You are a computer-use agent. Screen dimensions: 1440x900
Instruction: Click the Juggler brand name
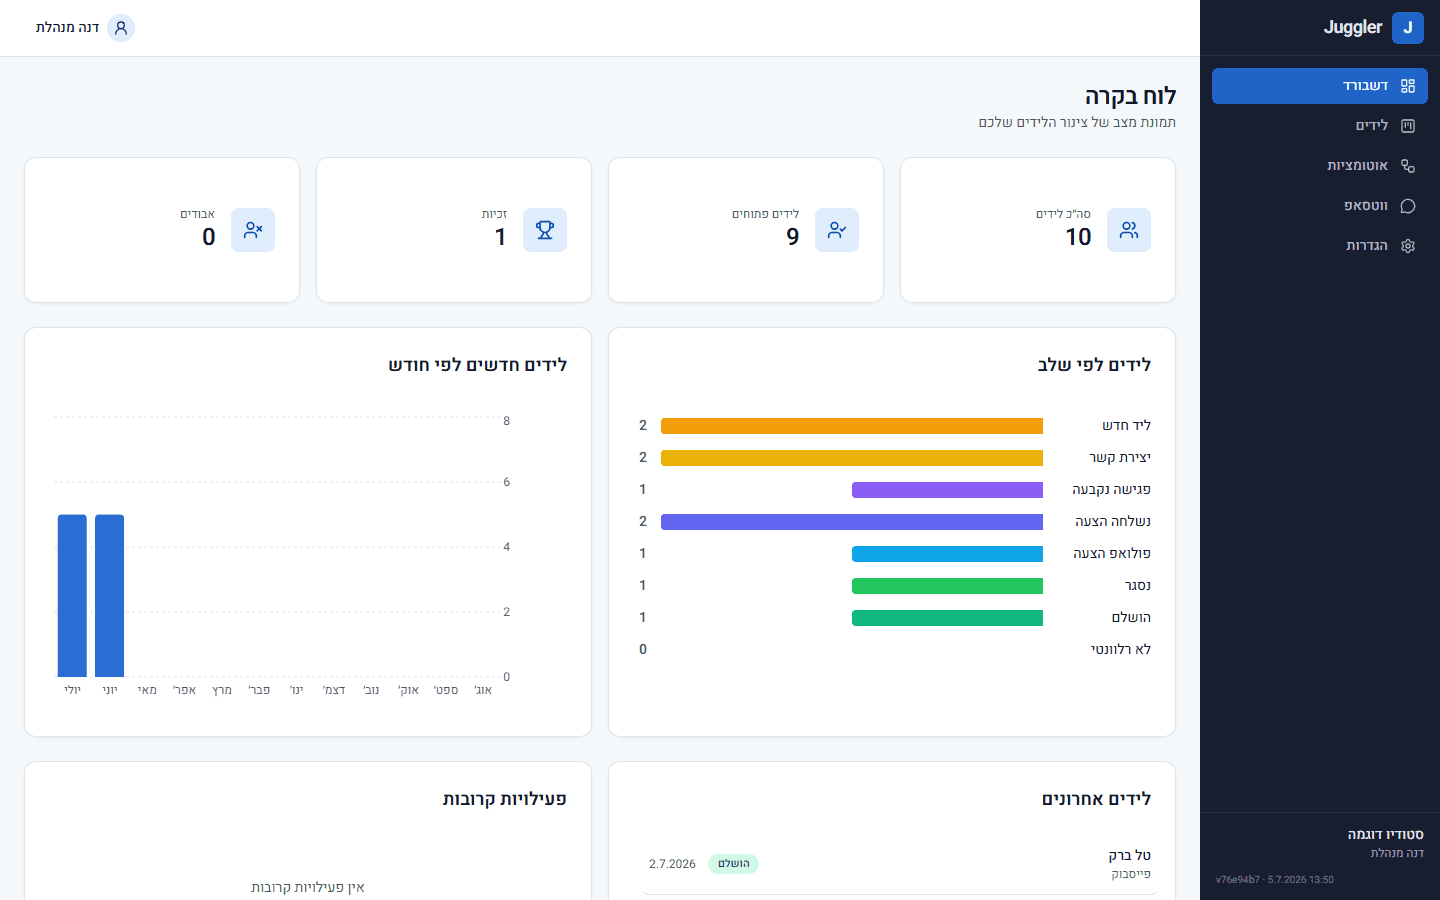(1353, 28)
